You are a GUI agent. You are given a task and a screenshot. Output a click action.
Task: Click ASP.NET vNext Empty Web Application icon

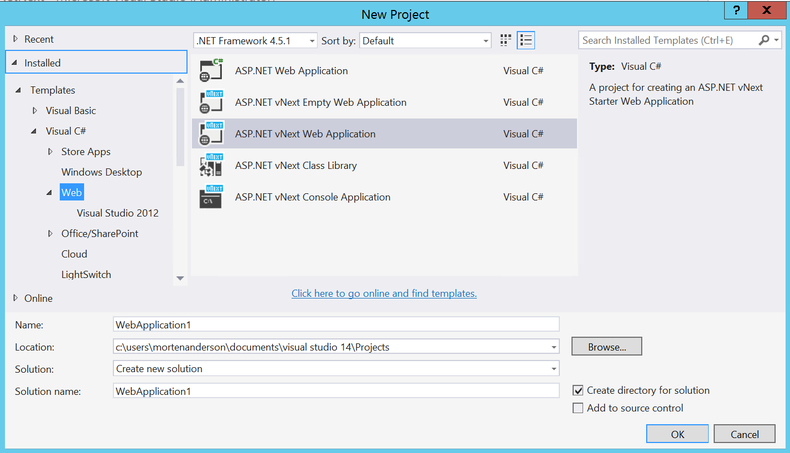pyautogui.click(x=211, y=102)
